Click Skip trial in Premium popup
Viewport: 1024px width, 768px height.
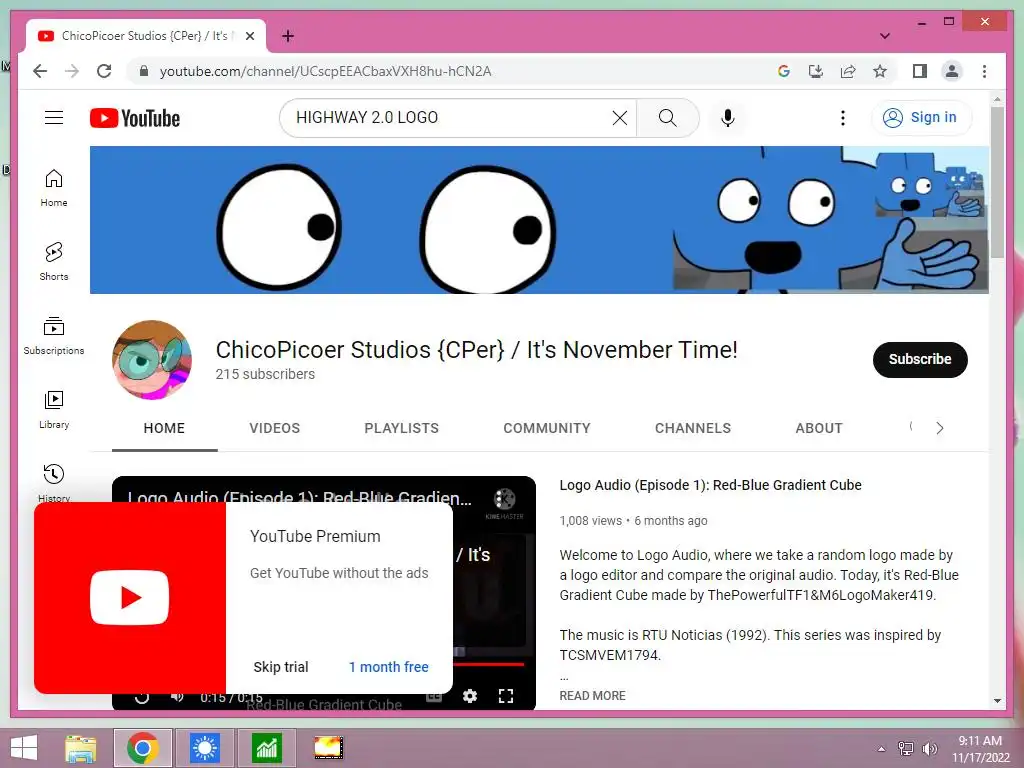tap(281, 667)
